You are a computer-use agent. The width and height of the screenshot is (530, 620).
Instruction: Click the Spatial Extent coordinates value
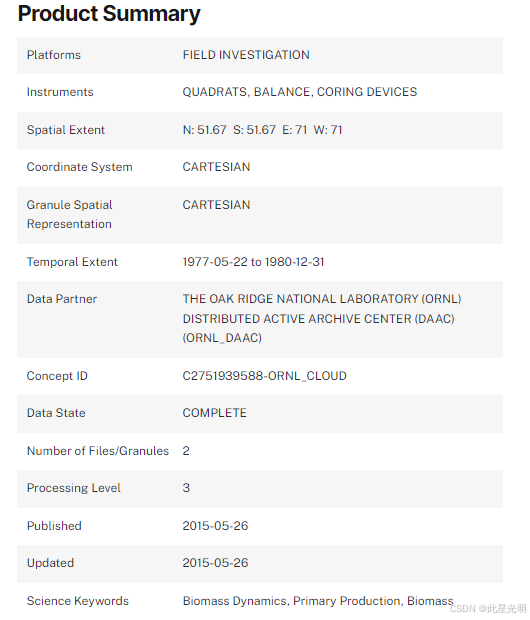click(263, 130)
